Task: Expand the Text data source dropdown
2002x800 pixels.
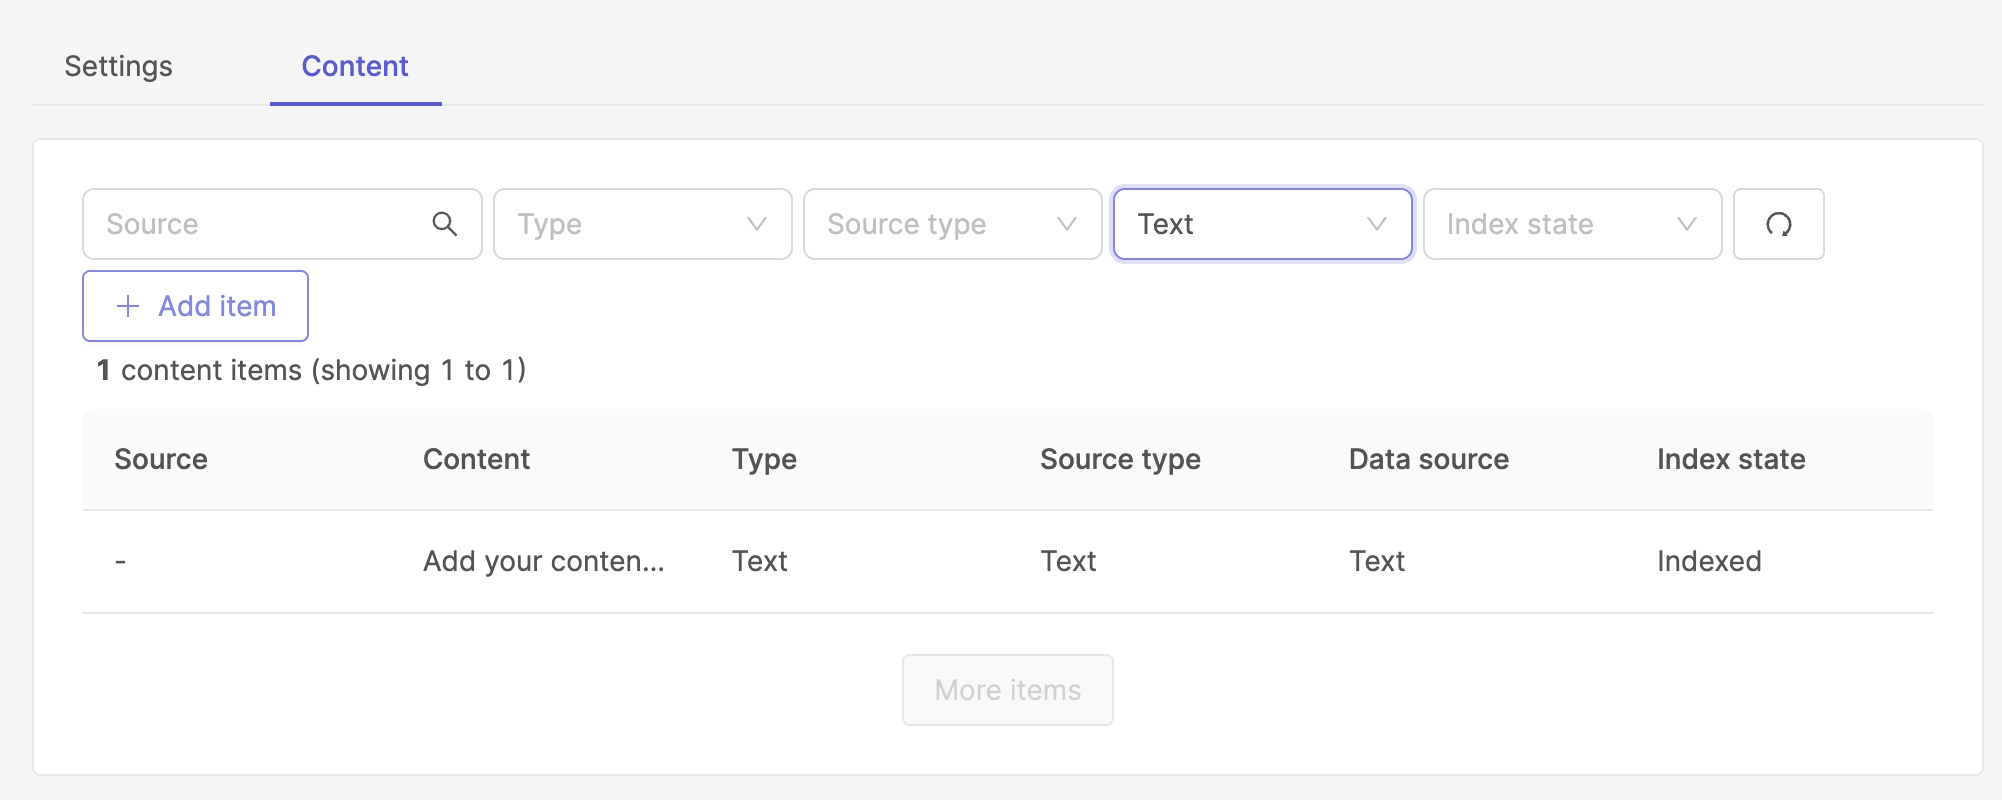Action: pos(1262,224)
